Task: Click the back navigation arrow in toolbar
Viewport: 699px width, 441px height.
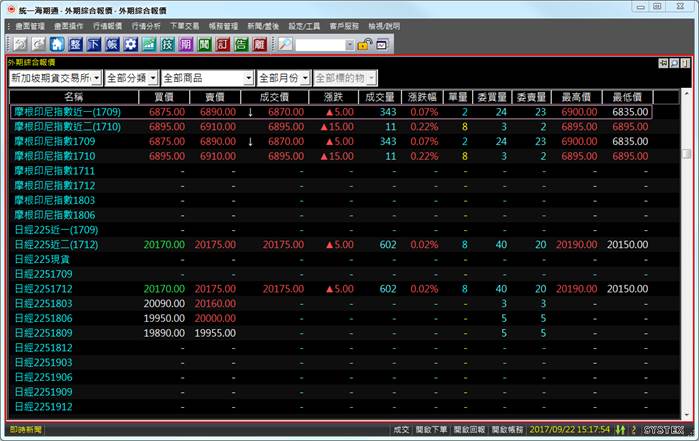Action: pos(21,44)
